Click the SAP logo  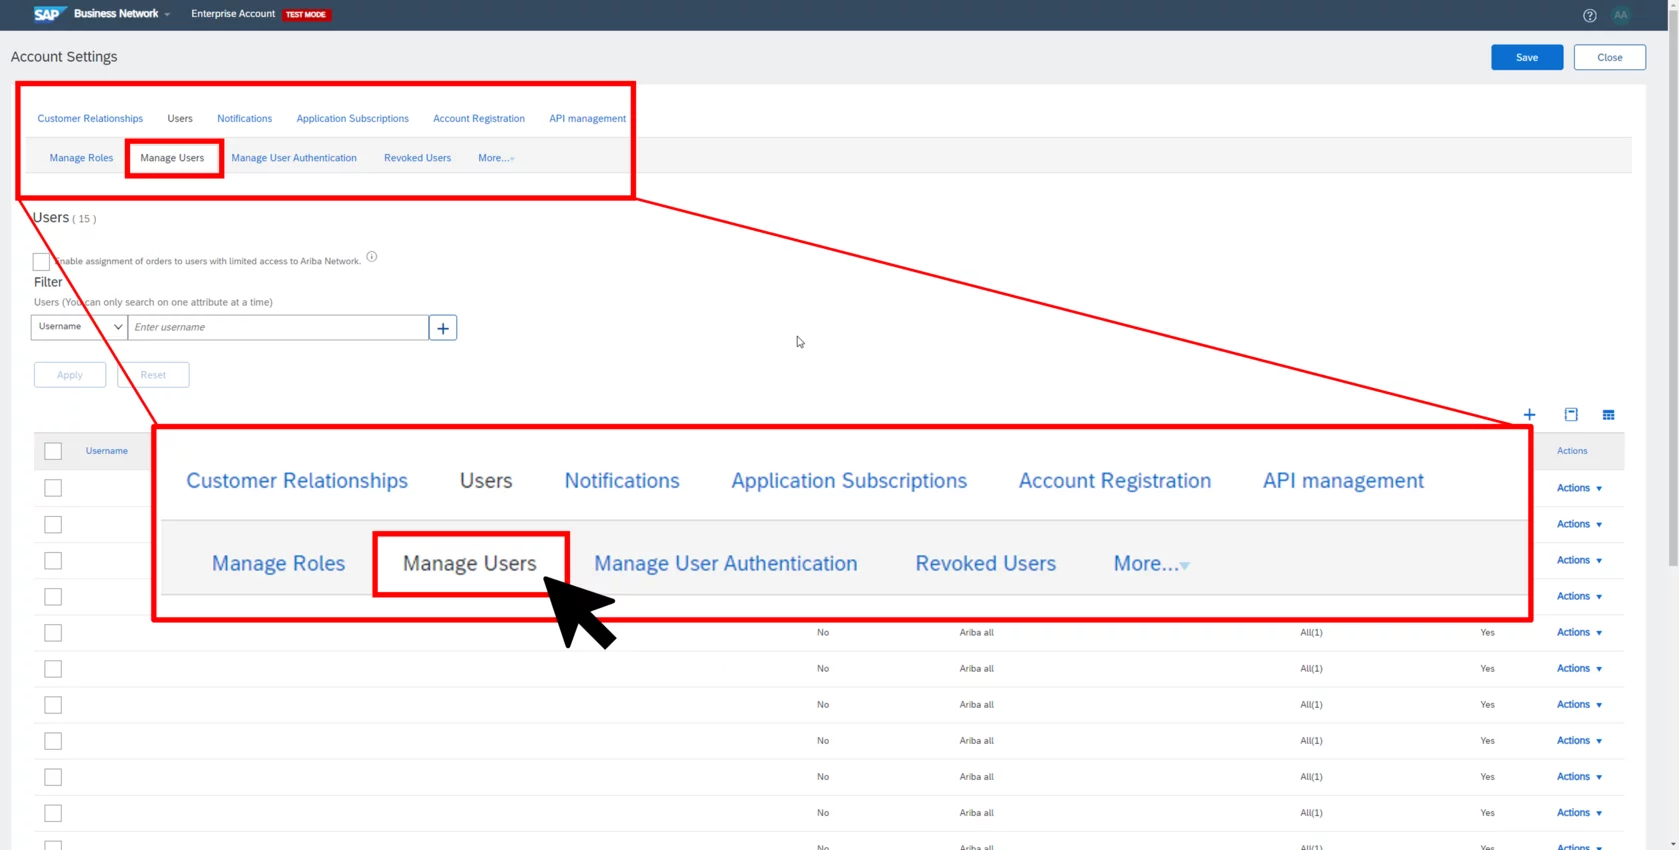(x=48, y=14)
